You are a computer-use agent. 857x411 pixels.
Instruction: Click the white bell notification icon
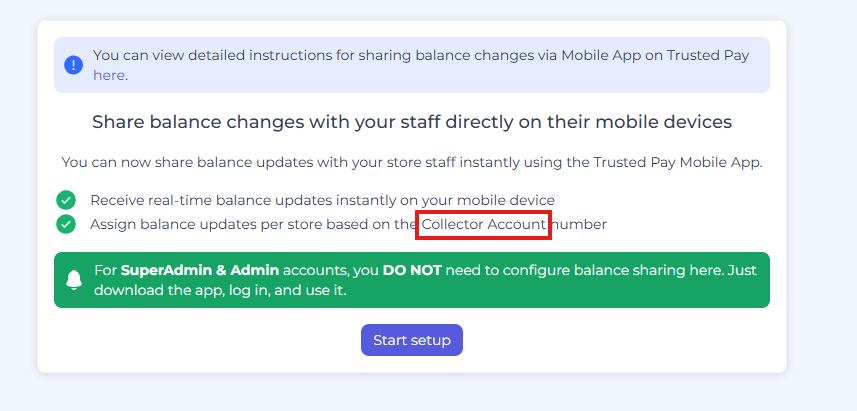click(x=74, y=280)
